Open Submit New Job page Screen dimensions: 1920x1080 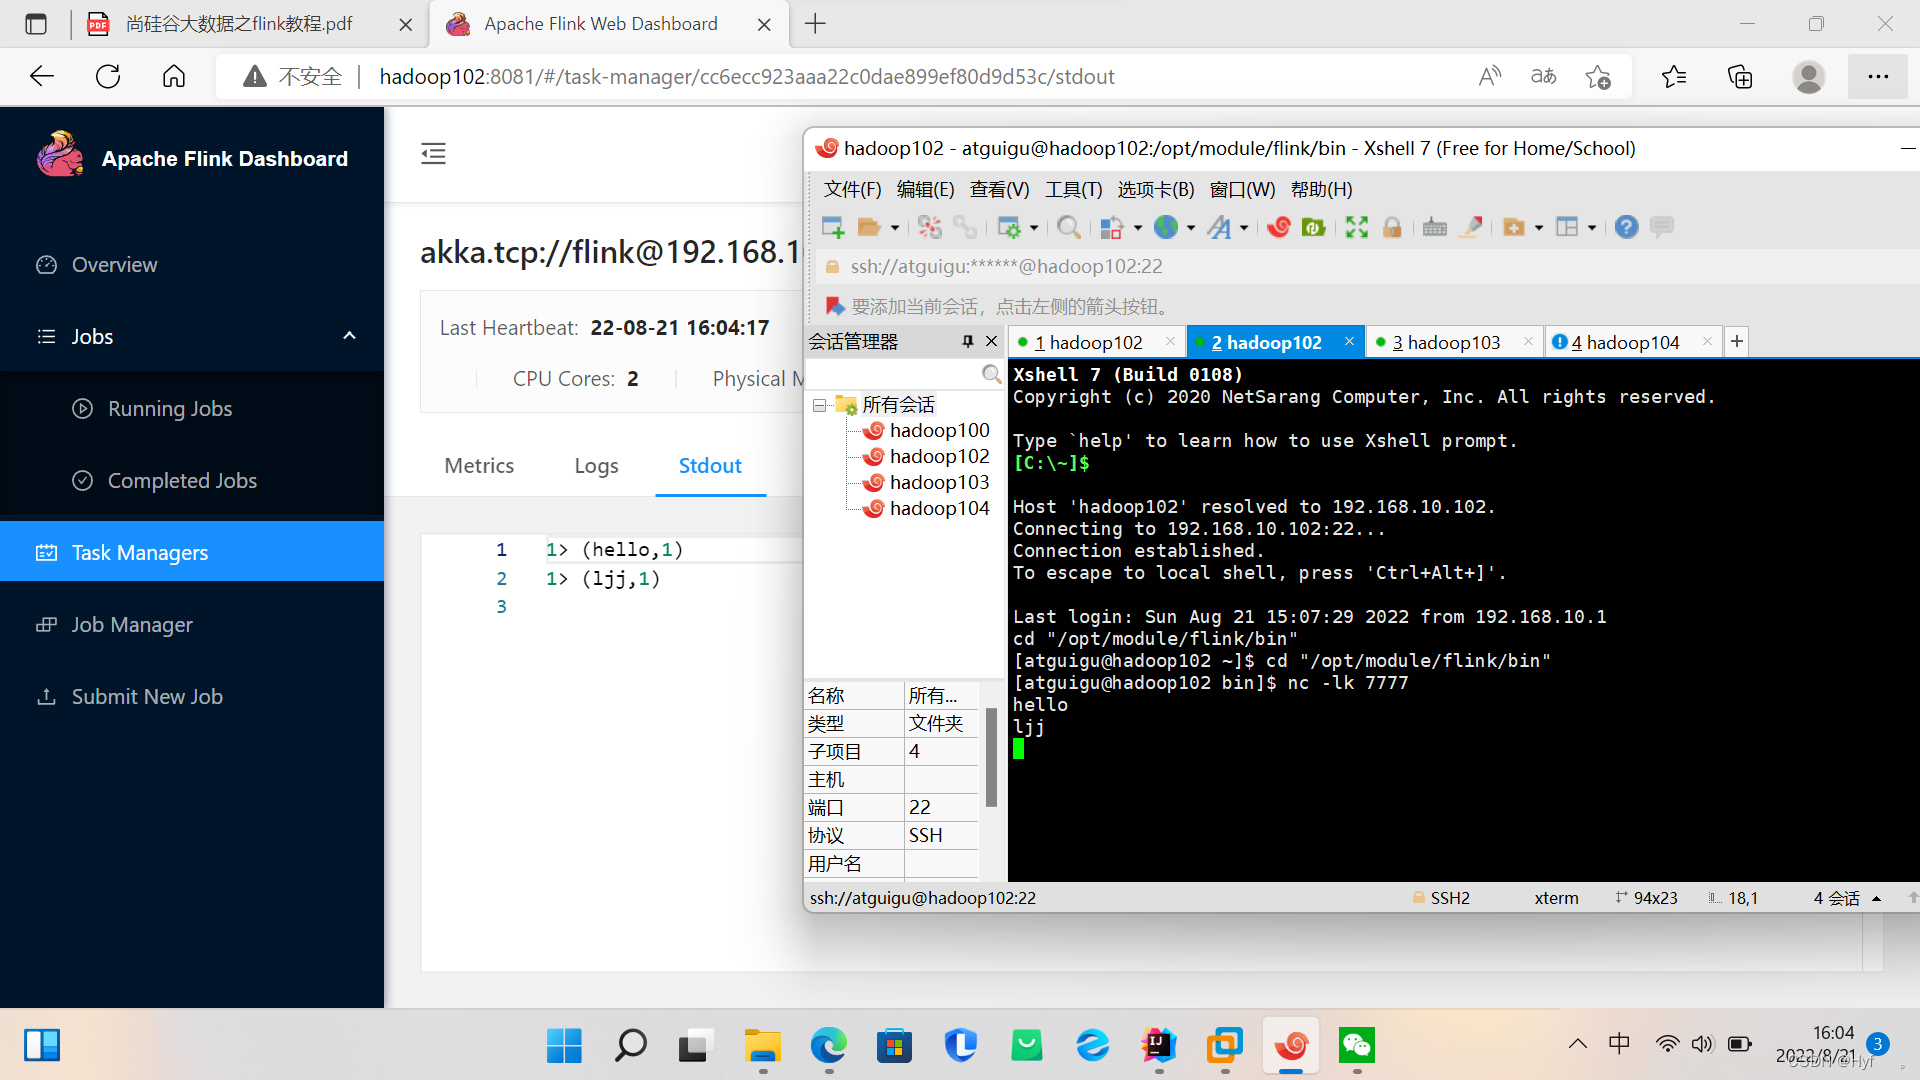147,696
